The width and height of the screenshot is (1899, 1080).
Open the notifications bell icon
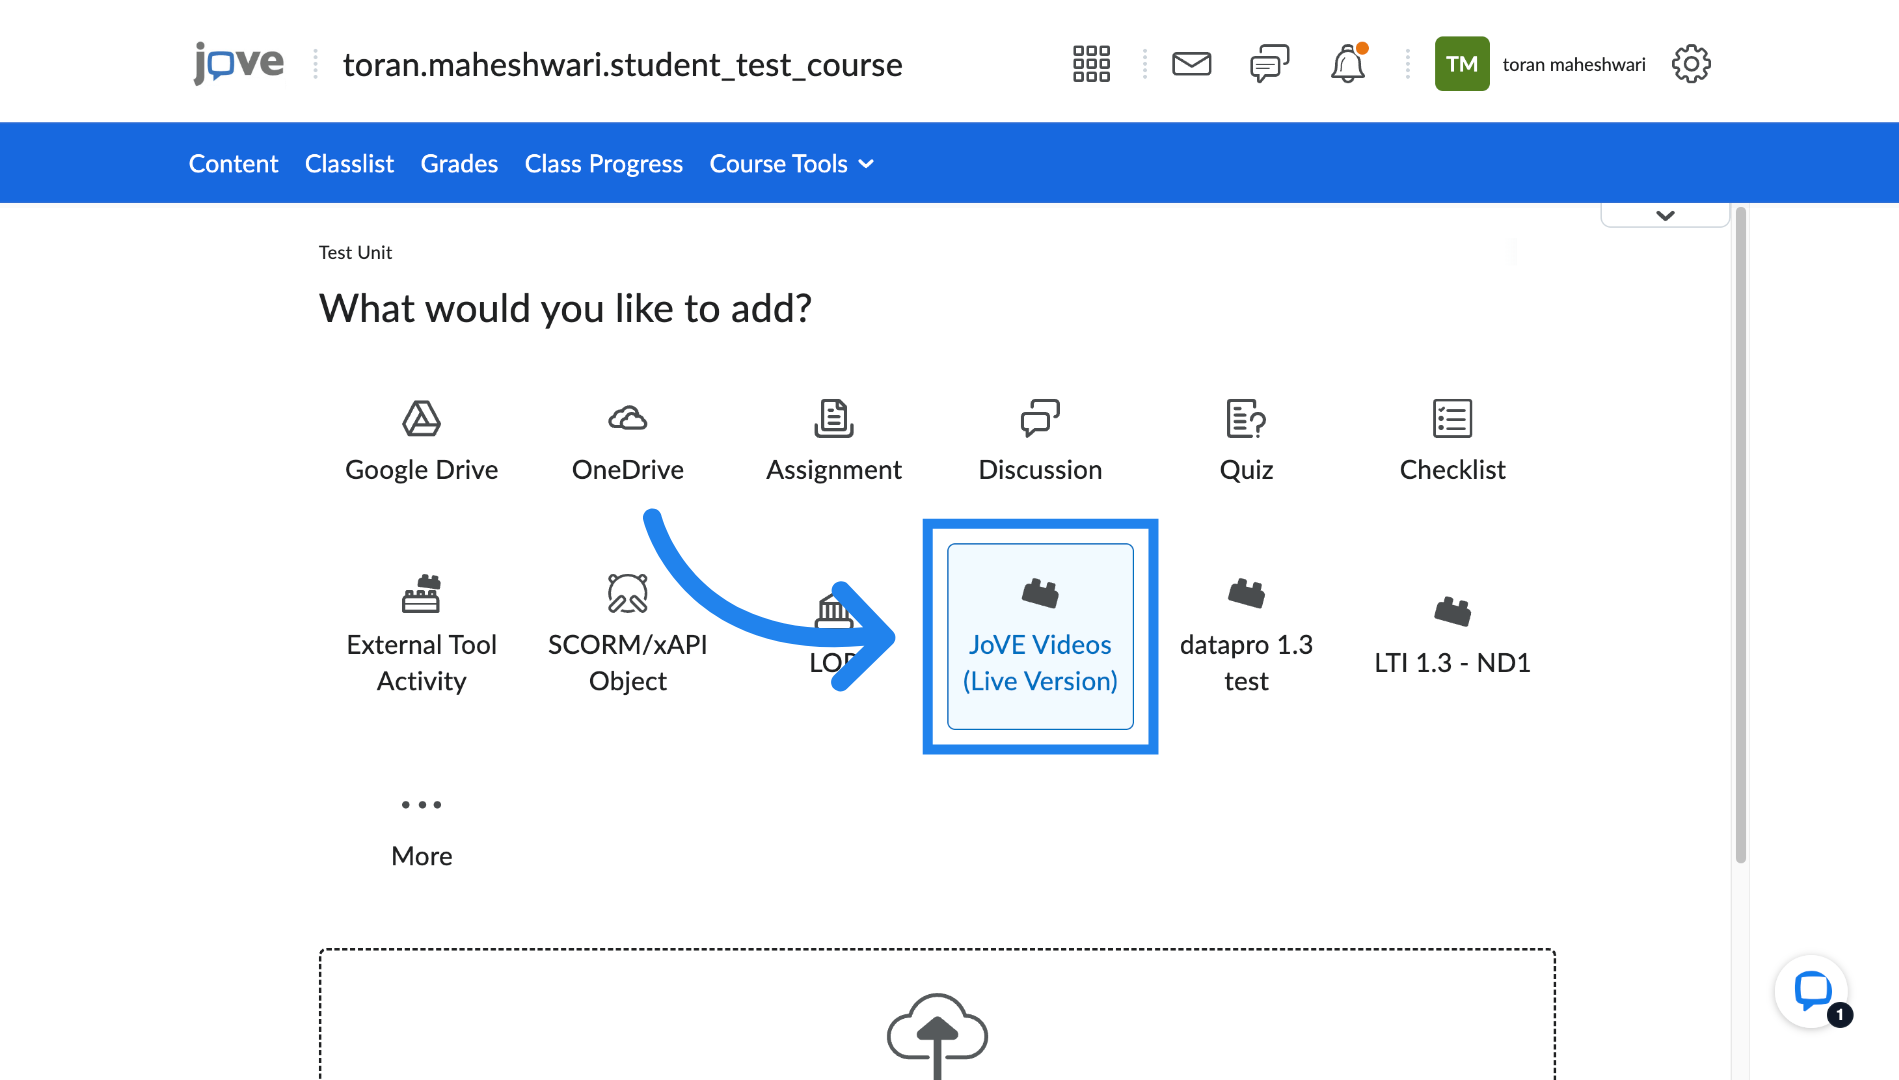[x=1347, y=64]
